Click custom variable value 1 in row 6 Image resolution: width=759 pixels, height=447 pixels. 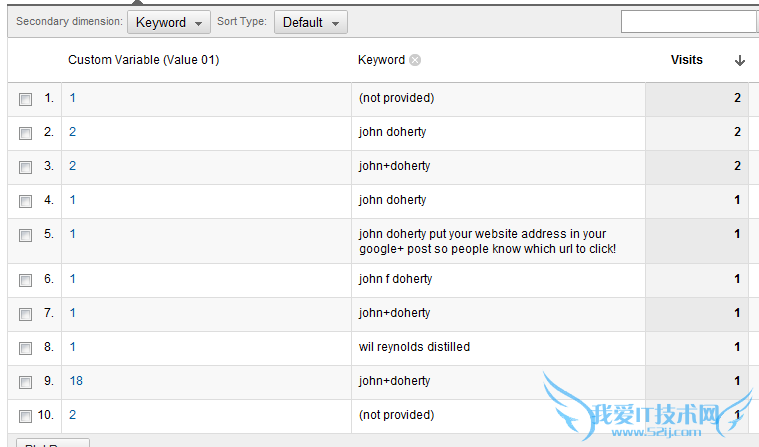73,279
